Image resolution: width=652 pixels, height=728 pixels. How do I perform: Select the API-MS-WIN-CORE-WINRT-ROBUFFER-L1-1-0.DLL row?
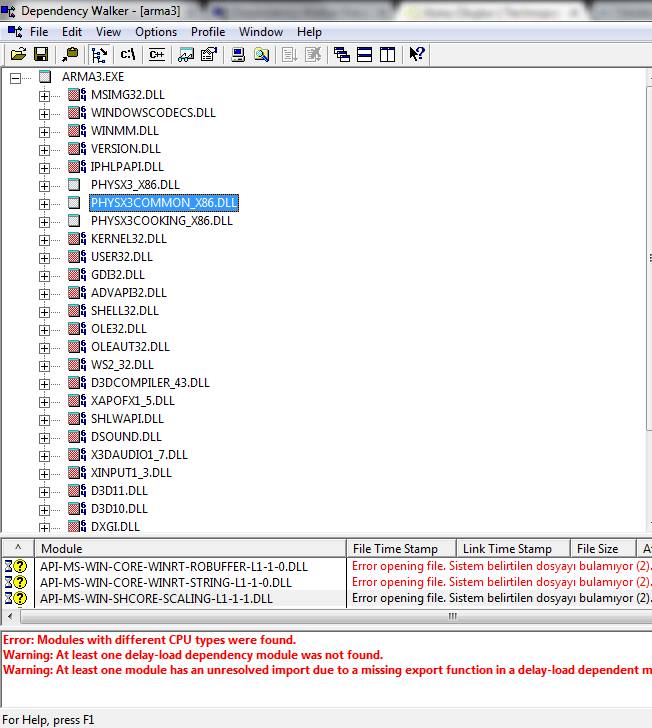(x=327, y=566)
